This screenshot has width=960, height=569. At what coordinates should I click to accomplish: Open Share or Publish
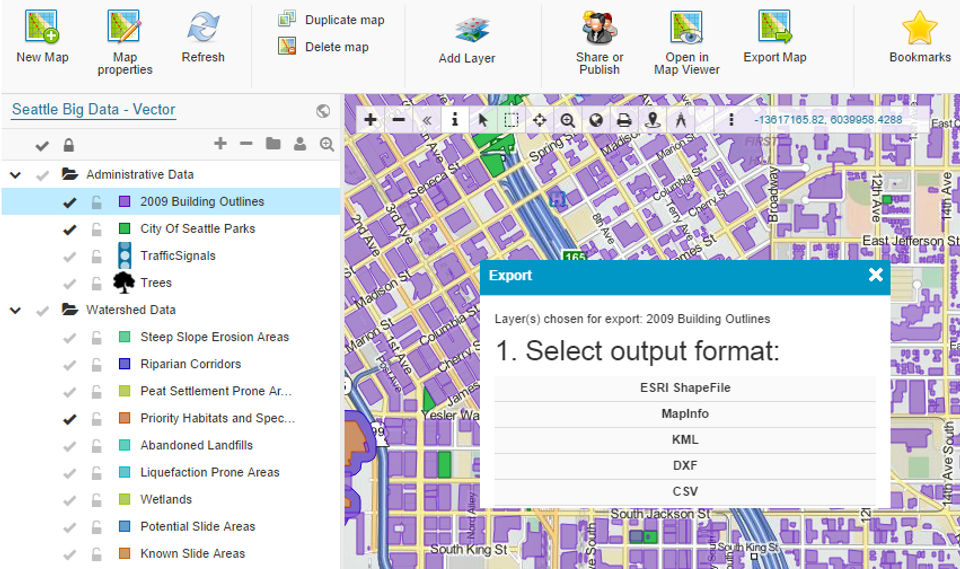599,42
